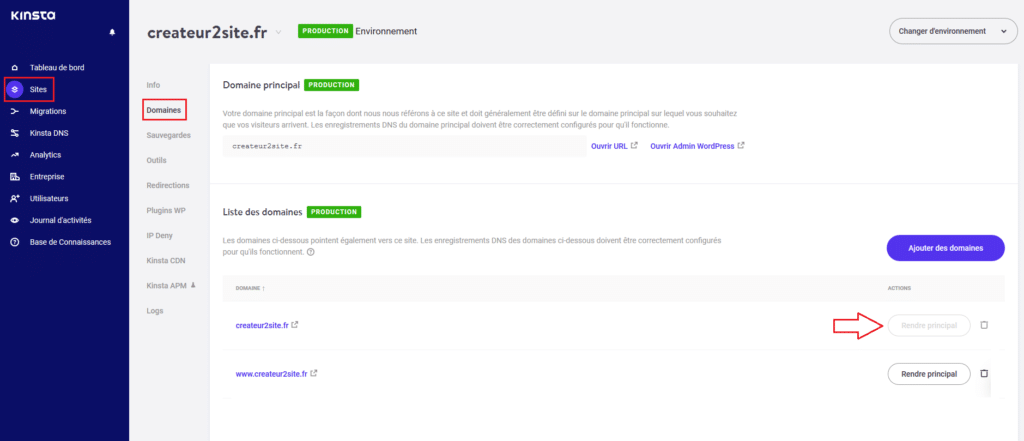The image size is (1024, 441).
Task: Click the Kinsta APM upgrade icon
Action: (x=193, y=285)
